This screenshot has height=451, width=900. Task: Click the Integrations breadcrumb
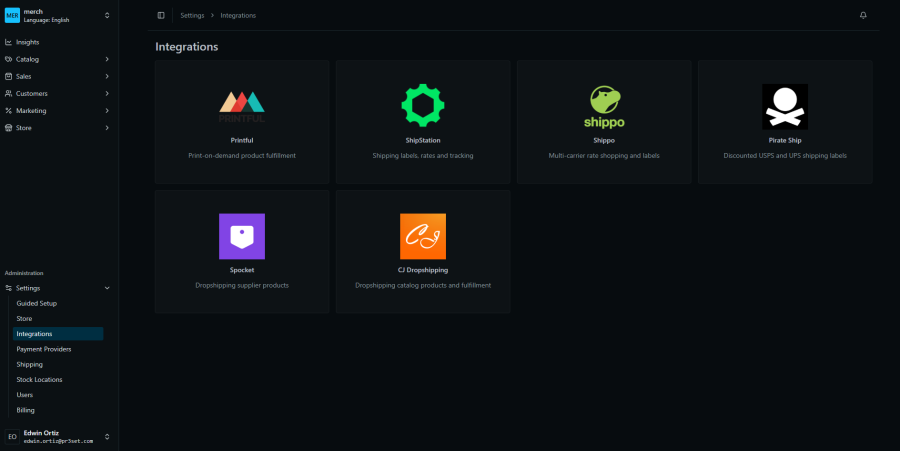tap(238, 15)
